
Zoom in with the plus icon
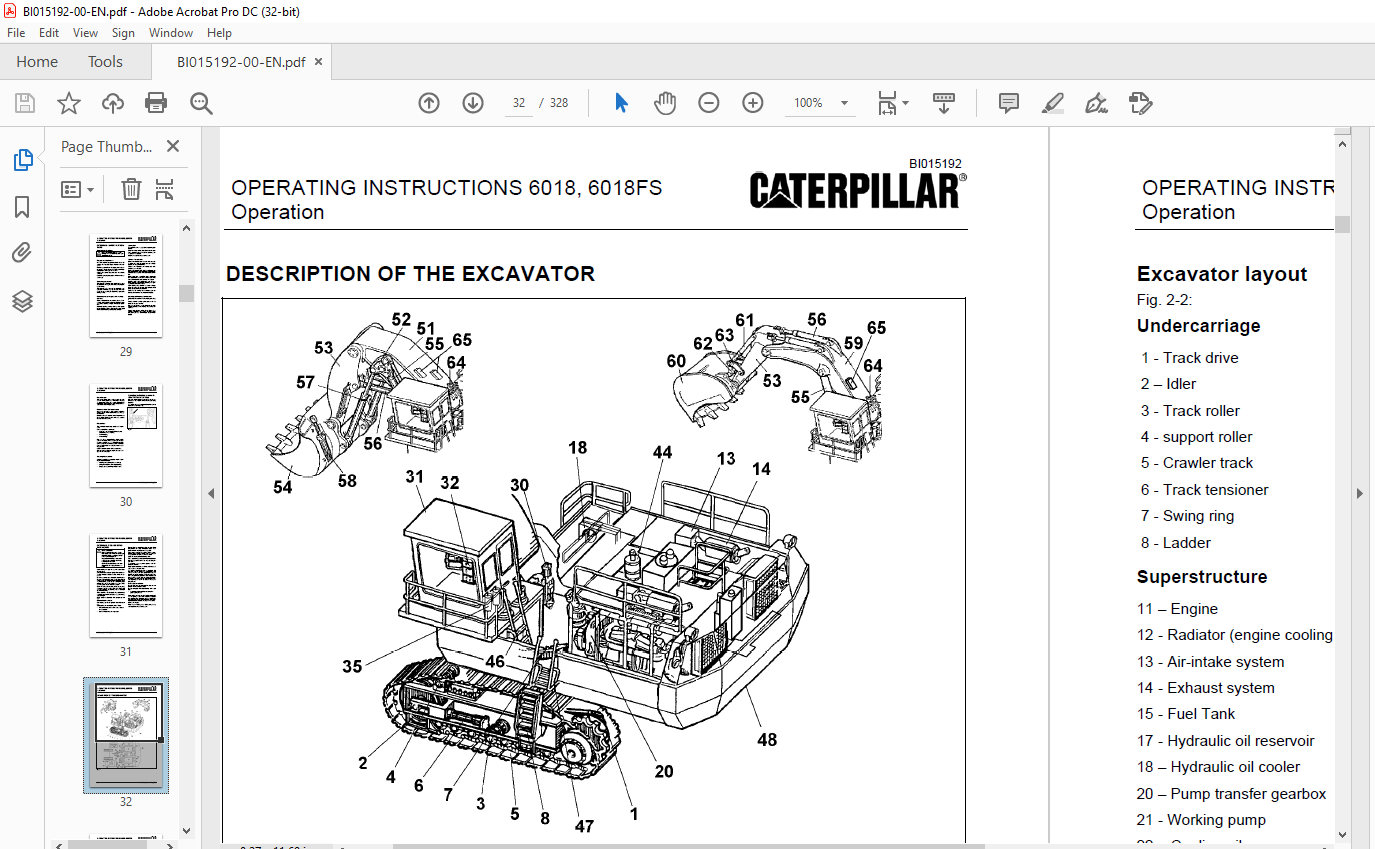click(753, 103)
